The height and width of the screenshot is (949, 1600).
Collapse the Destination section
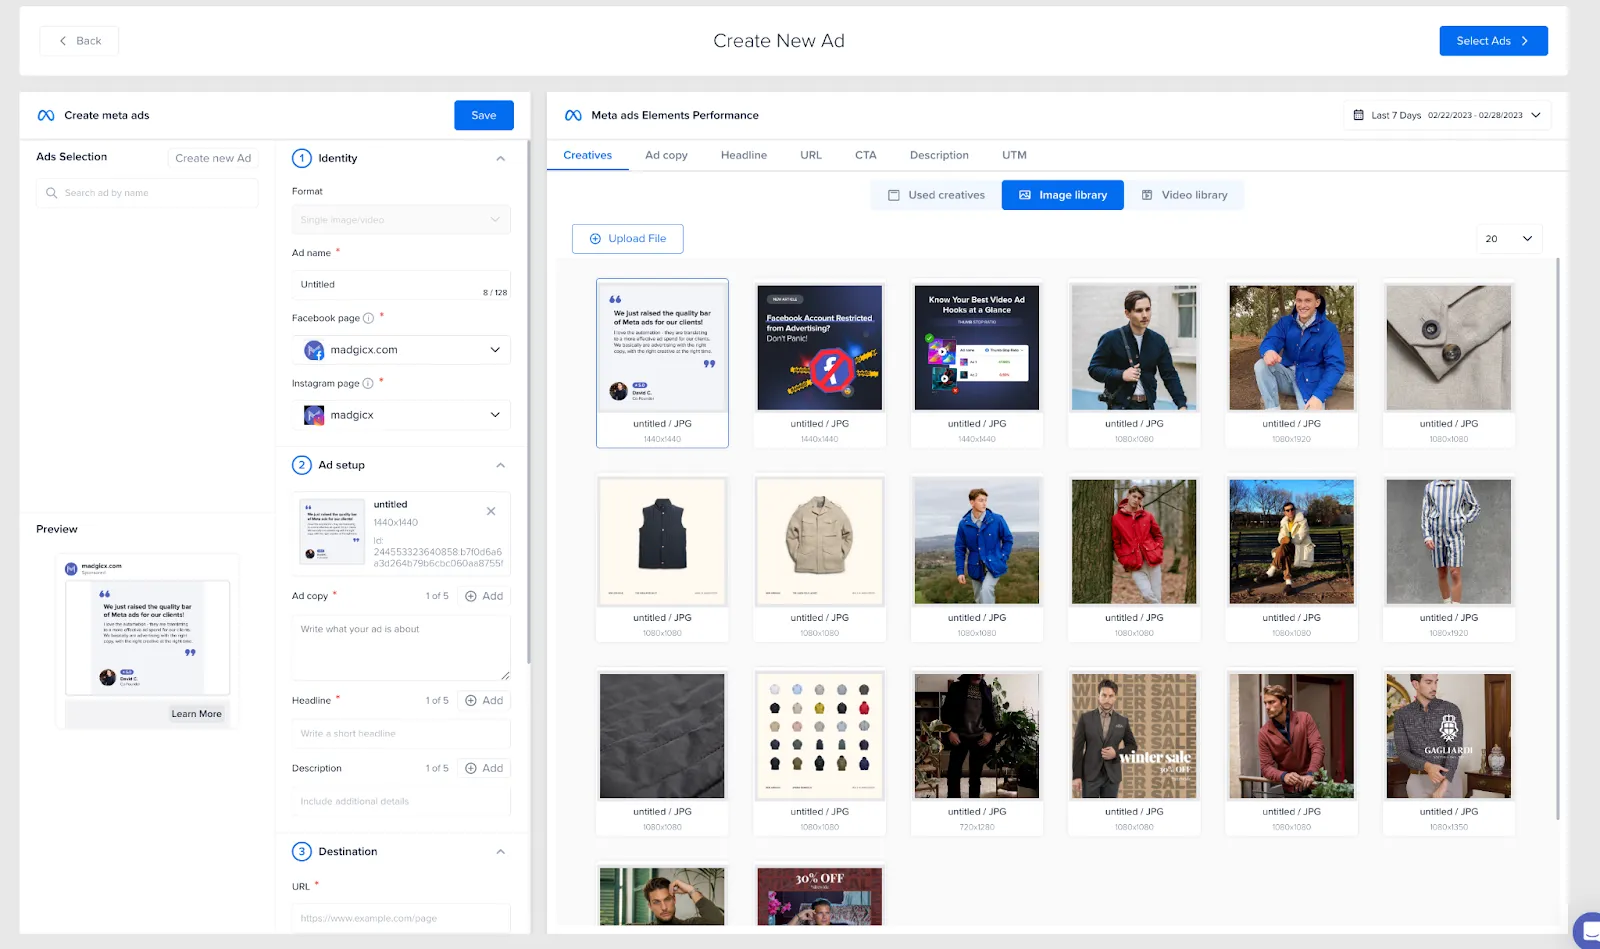[501, 852]
